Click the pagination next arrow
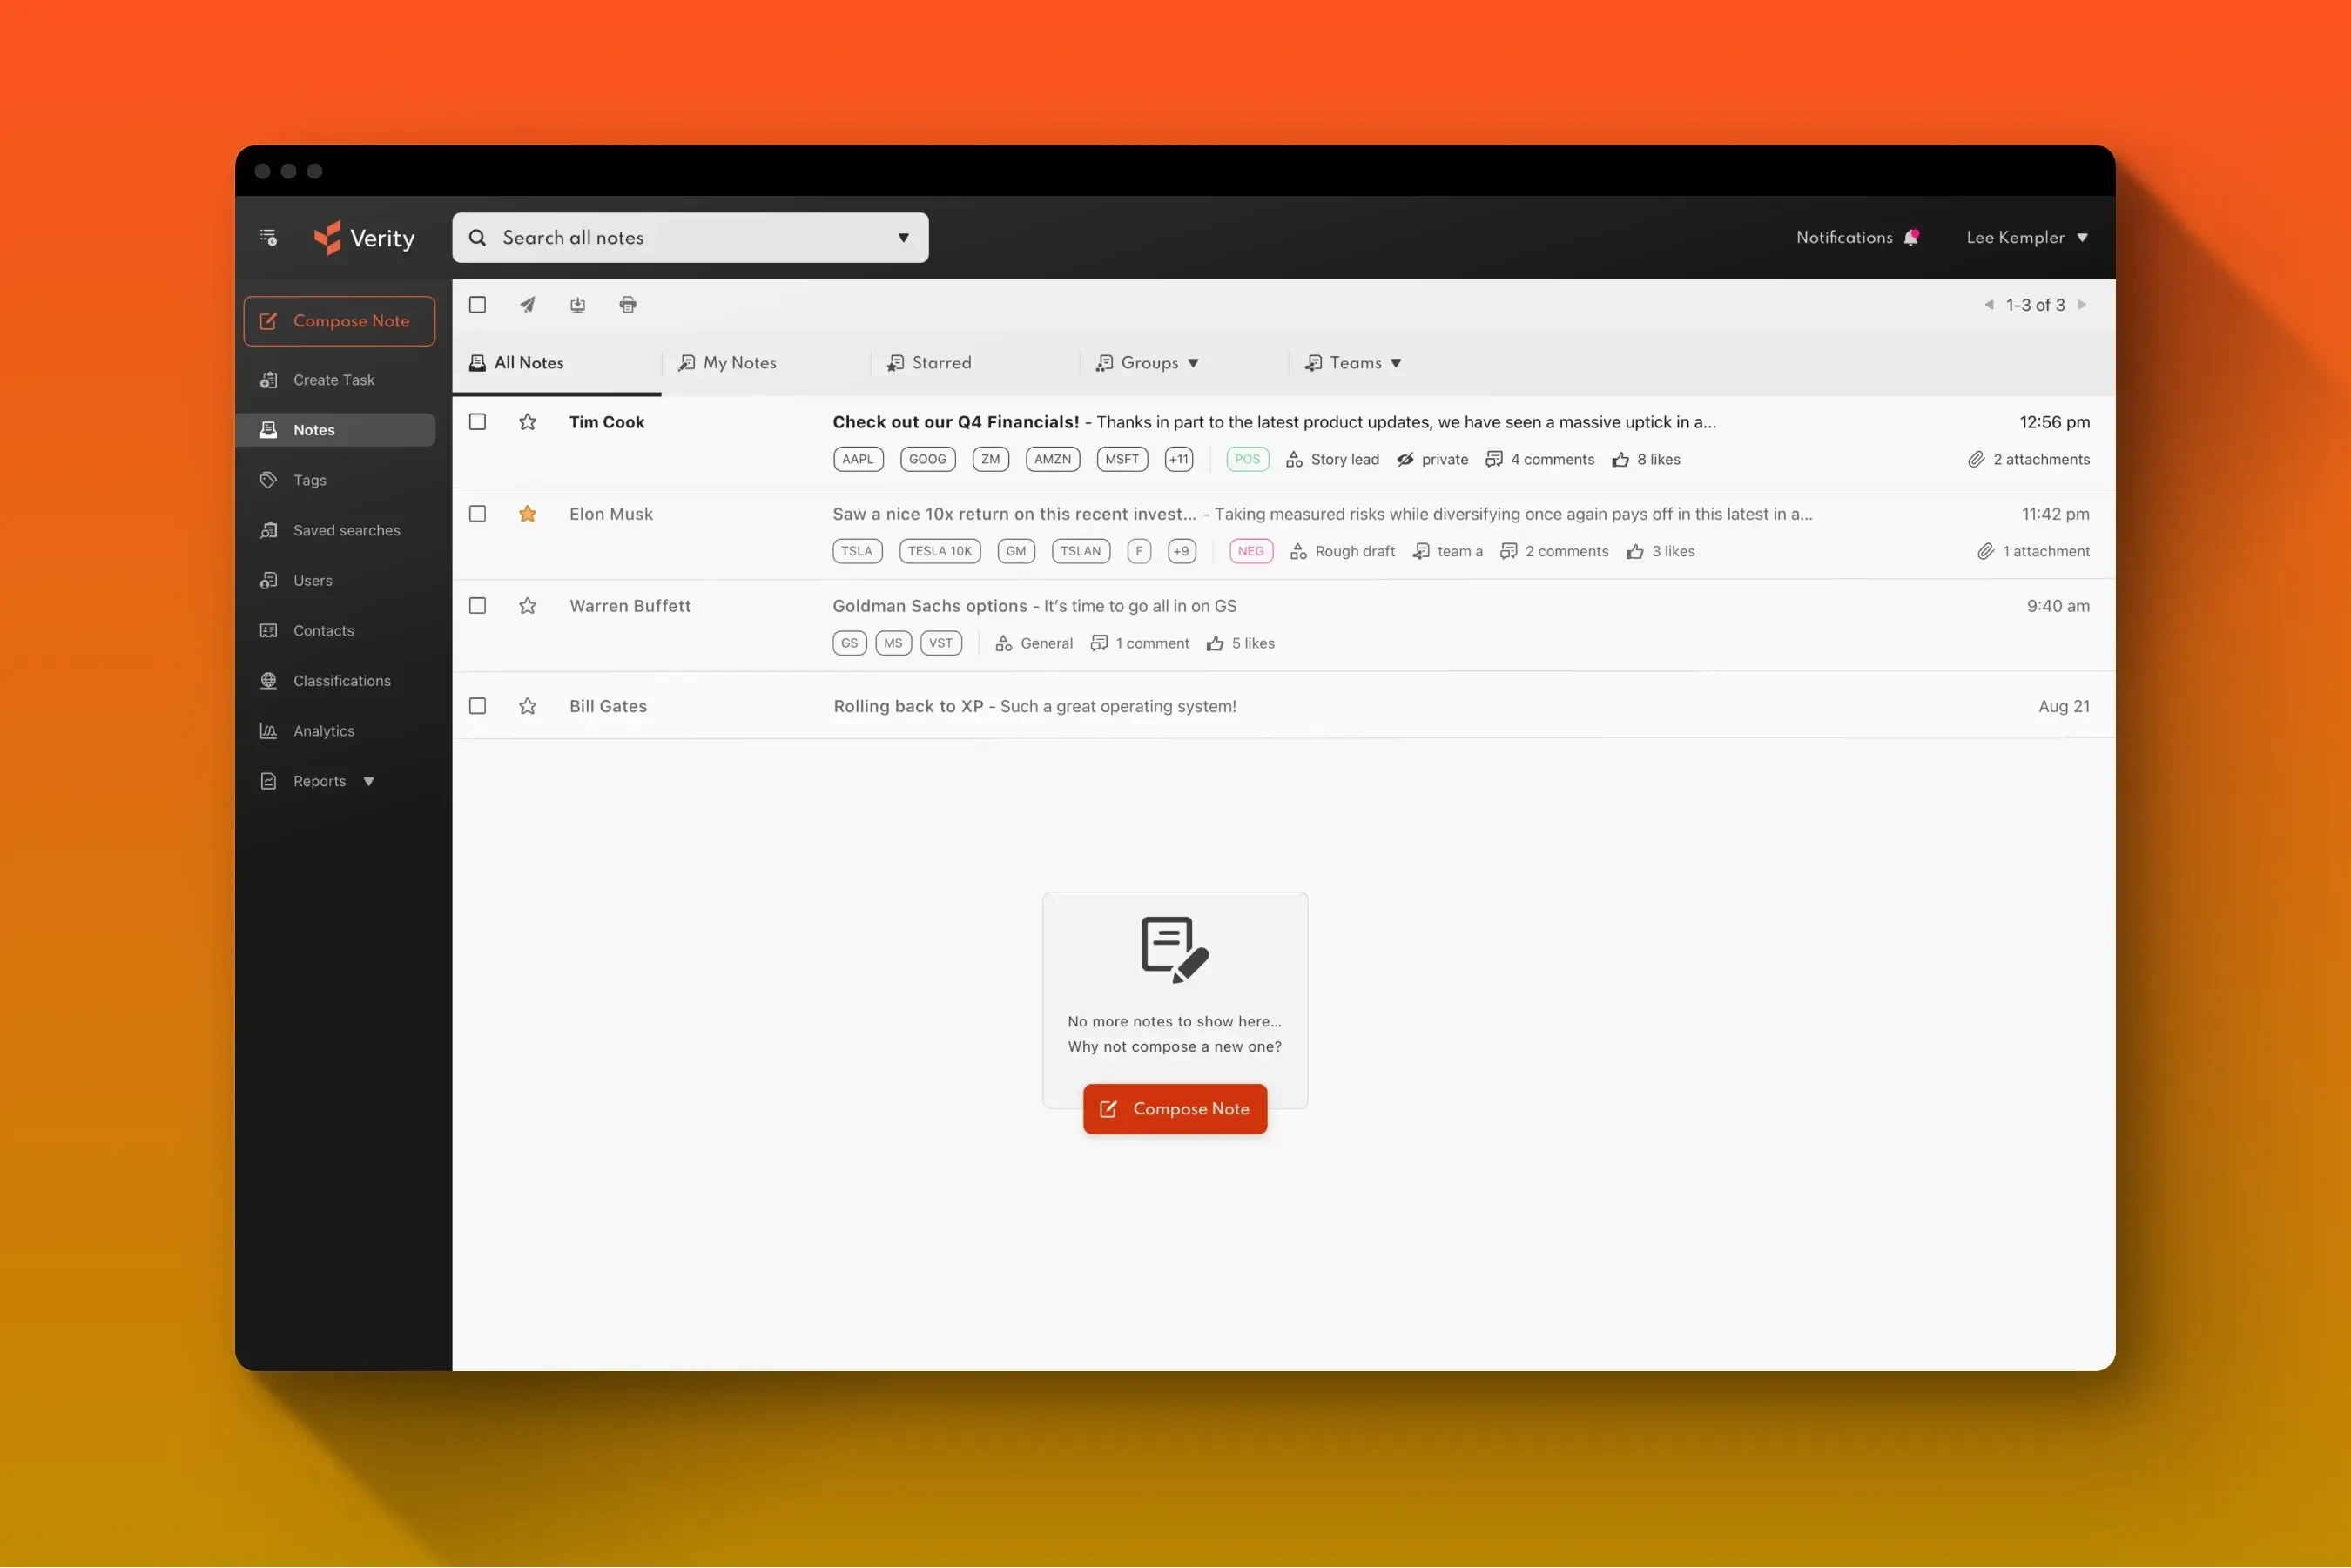The image size is (2351, 1568). point(2084,305)
